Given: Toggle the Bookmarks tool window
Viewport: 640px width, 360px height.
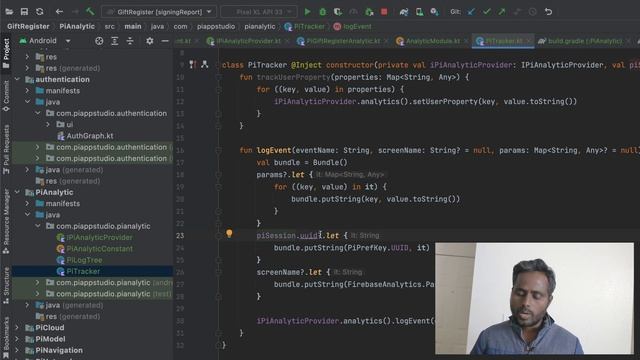Looking at the screenshot, I should pyautogui.click(x=6, y=338).
